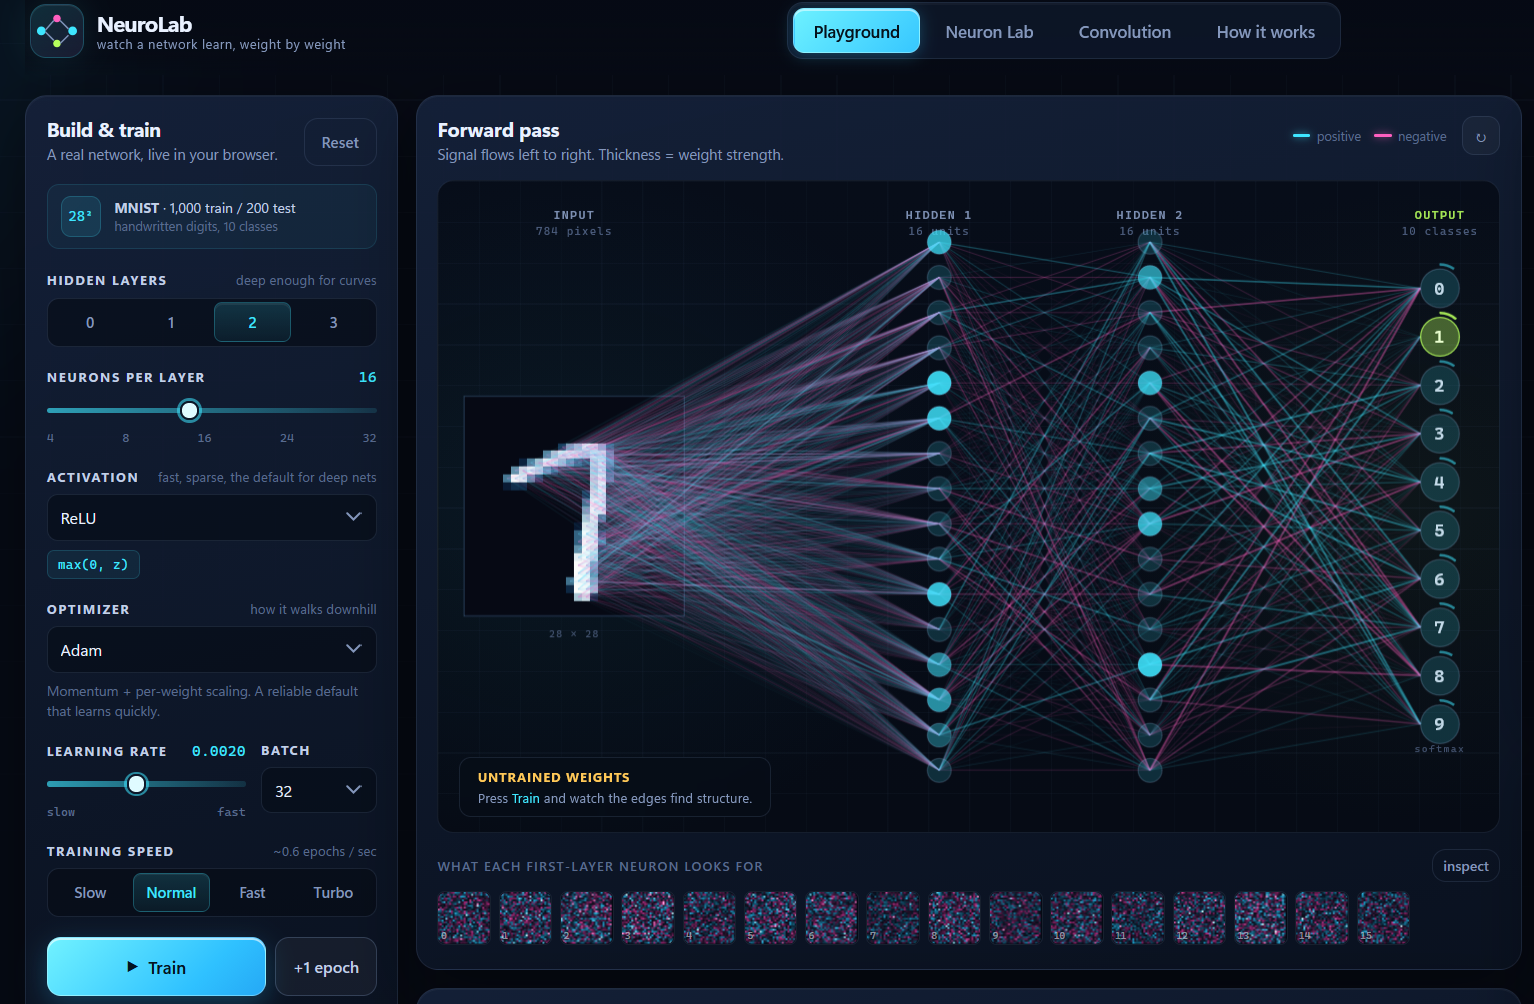This screenshot has width=1534, height=1004.
Task: Click the refresh icon in Forward pass
Action: [1480, 136]
